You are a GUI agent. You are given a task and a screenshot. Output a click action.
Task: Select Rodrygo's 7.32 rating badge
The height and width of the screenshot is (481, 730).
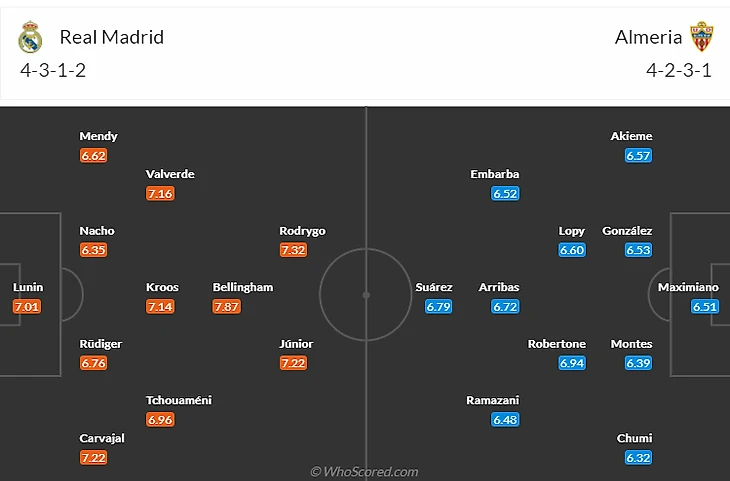[x=293, y=250]
